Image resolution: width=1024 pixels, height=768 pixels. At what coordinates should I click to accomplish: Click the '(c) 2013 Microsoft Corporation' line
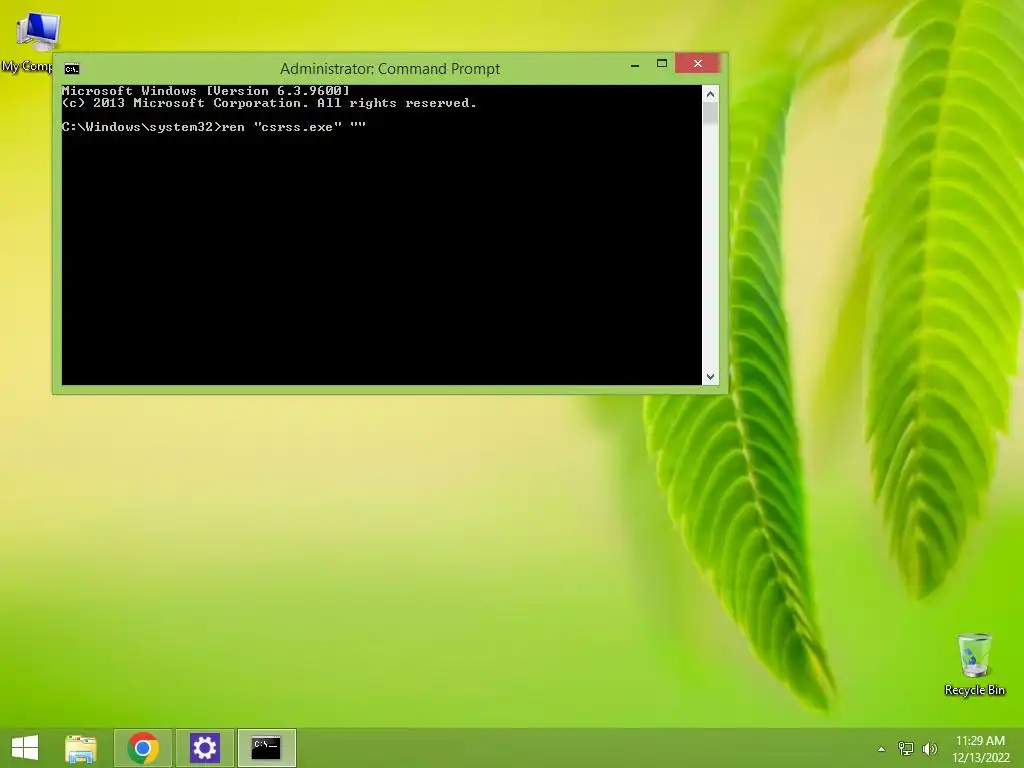[x=269, y=103]
